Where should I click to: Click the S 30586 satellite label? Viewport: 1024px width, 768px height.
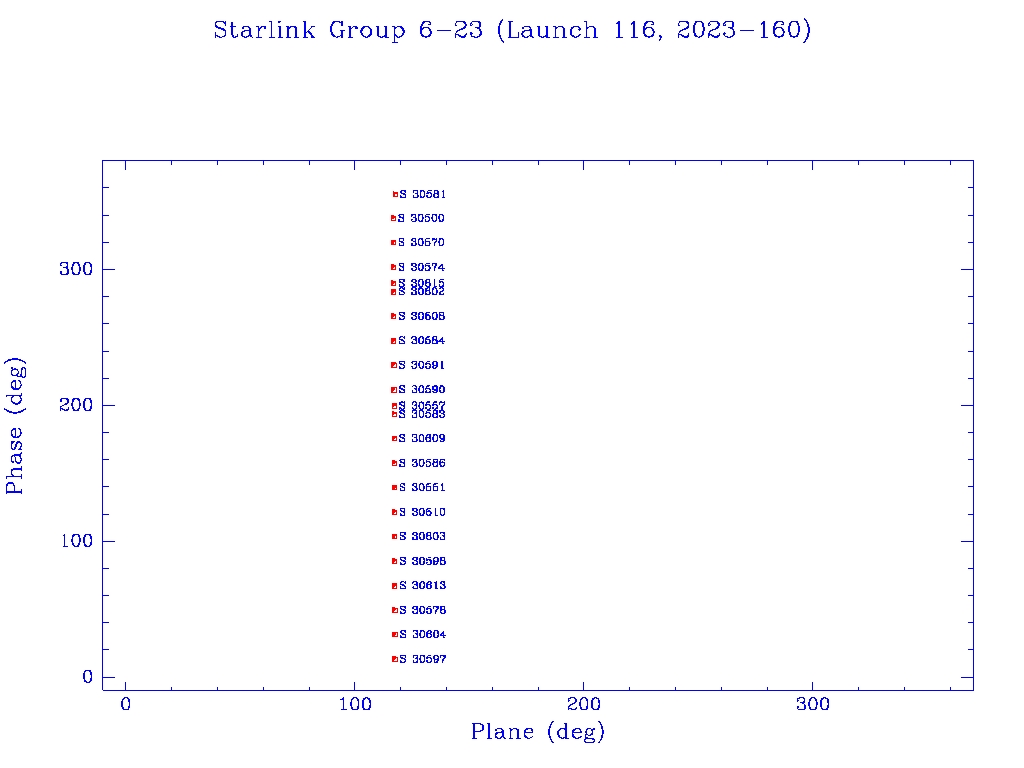(x=422, y=463)
